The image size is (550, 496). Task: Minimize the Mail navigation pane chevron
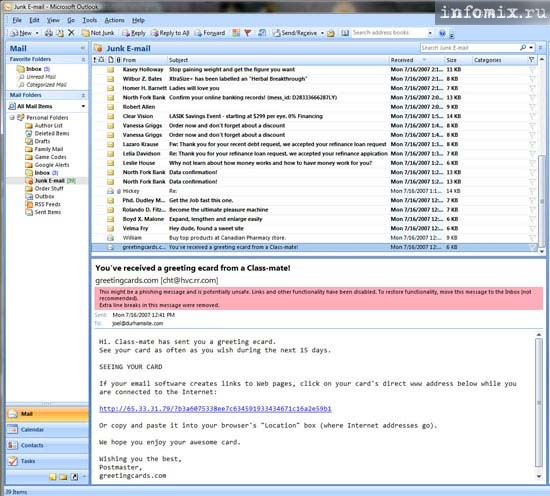83,48
